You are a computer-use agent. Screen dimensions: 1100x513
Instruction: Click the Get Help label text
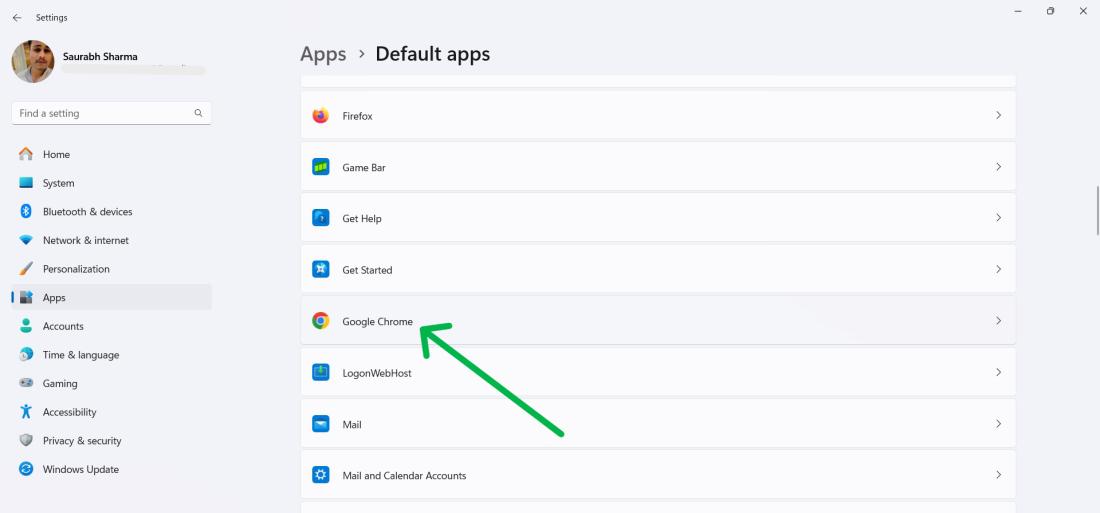point(362,219)
